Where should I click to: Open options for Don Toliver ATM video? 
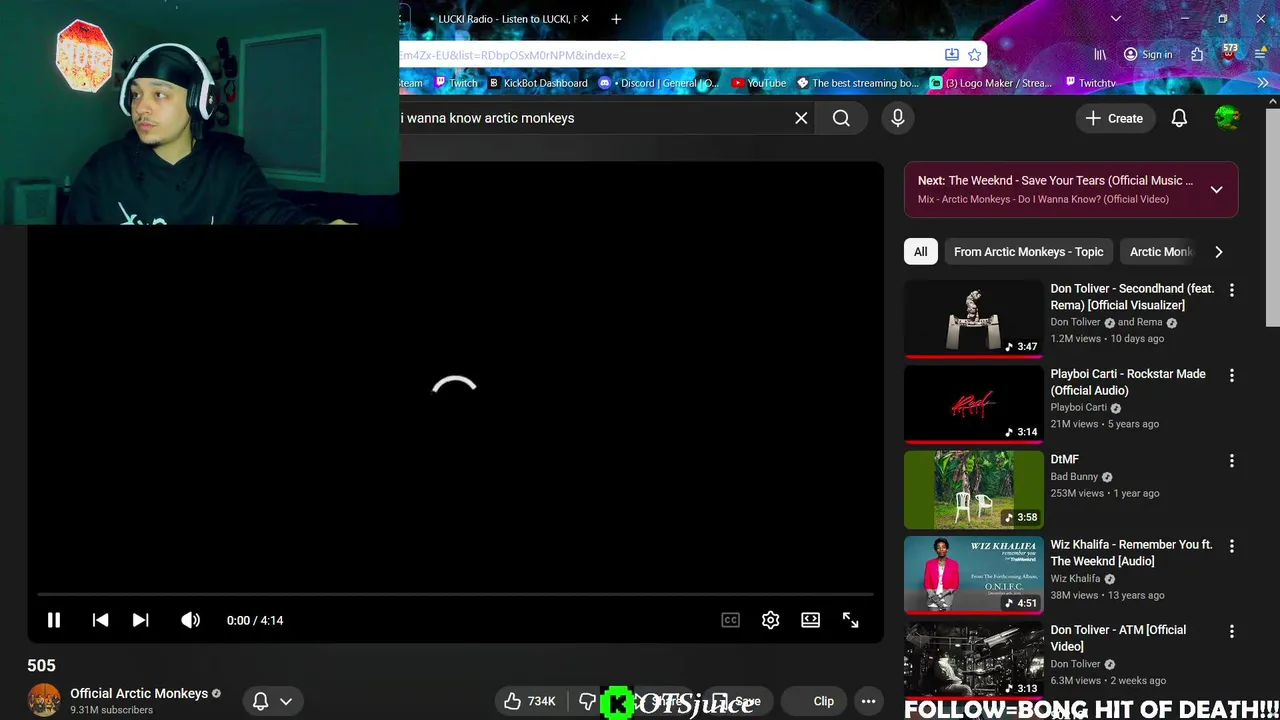(1232, 632)
